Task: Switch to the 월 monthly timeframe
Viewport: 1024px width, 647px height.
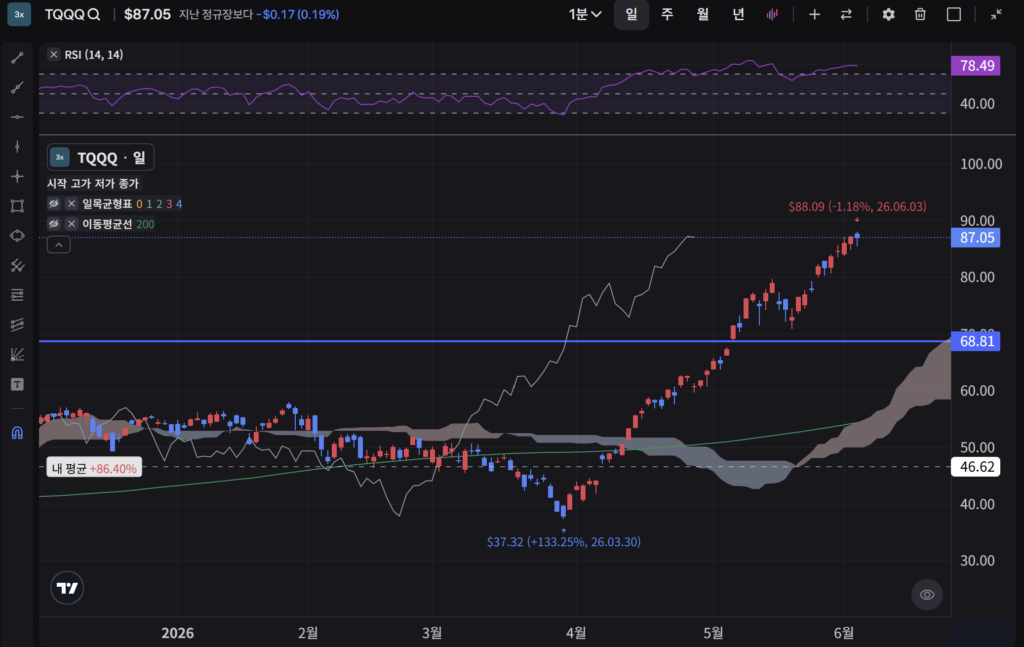Action: (x=703, y=14)
